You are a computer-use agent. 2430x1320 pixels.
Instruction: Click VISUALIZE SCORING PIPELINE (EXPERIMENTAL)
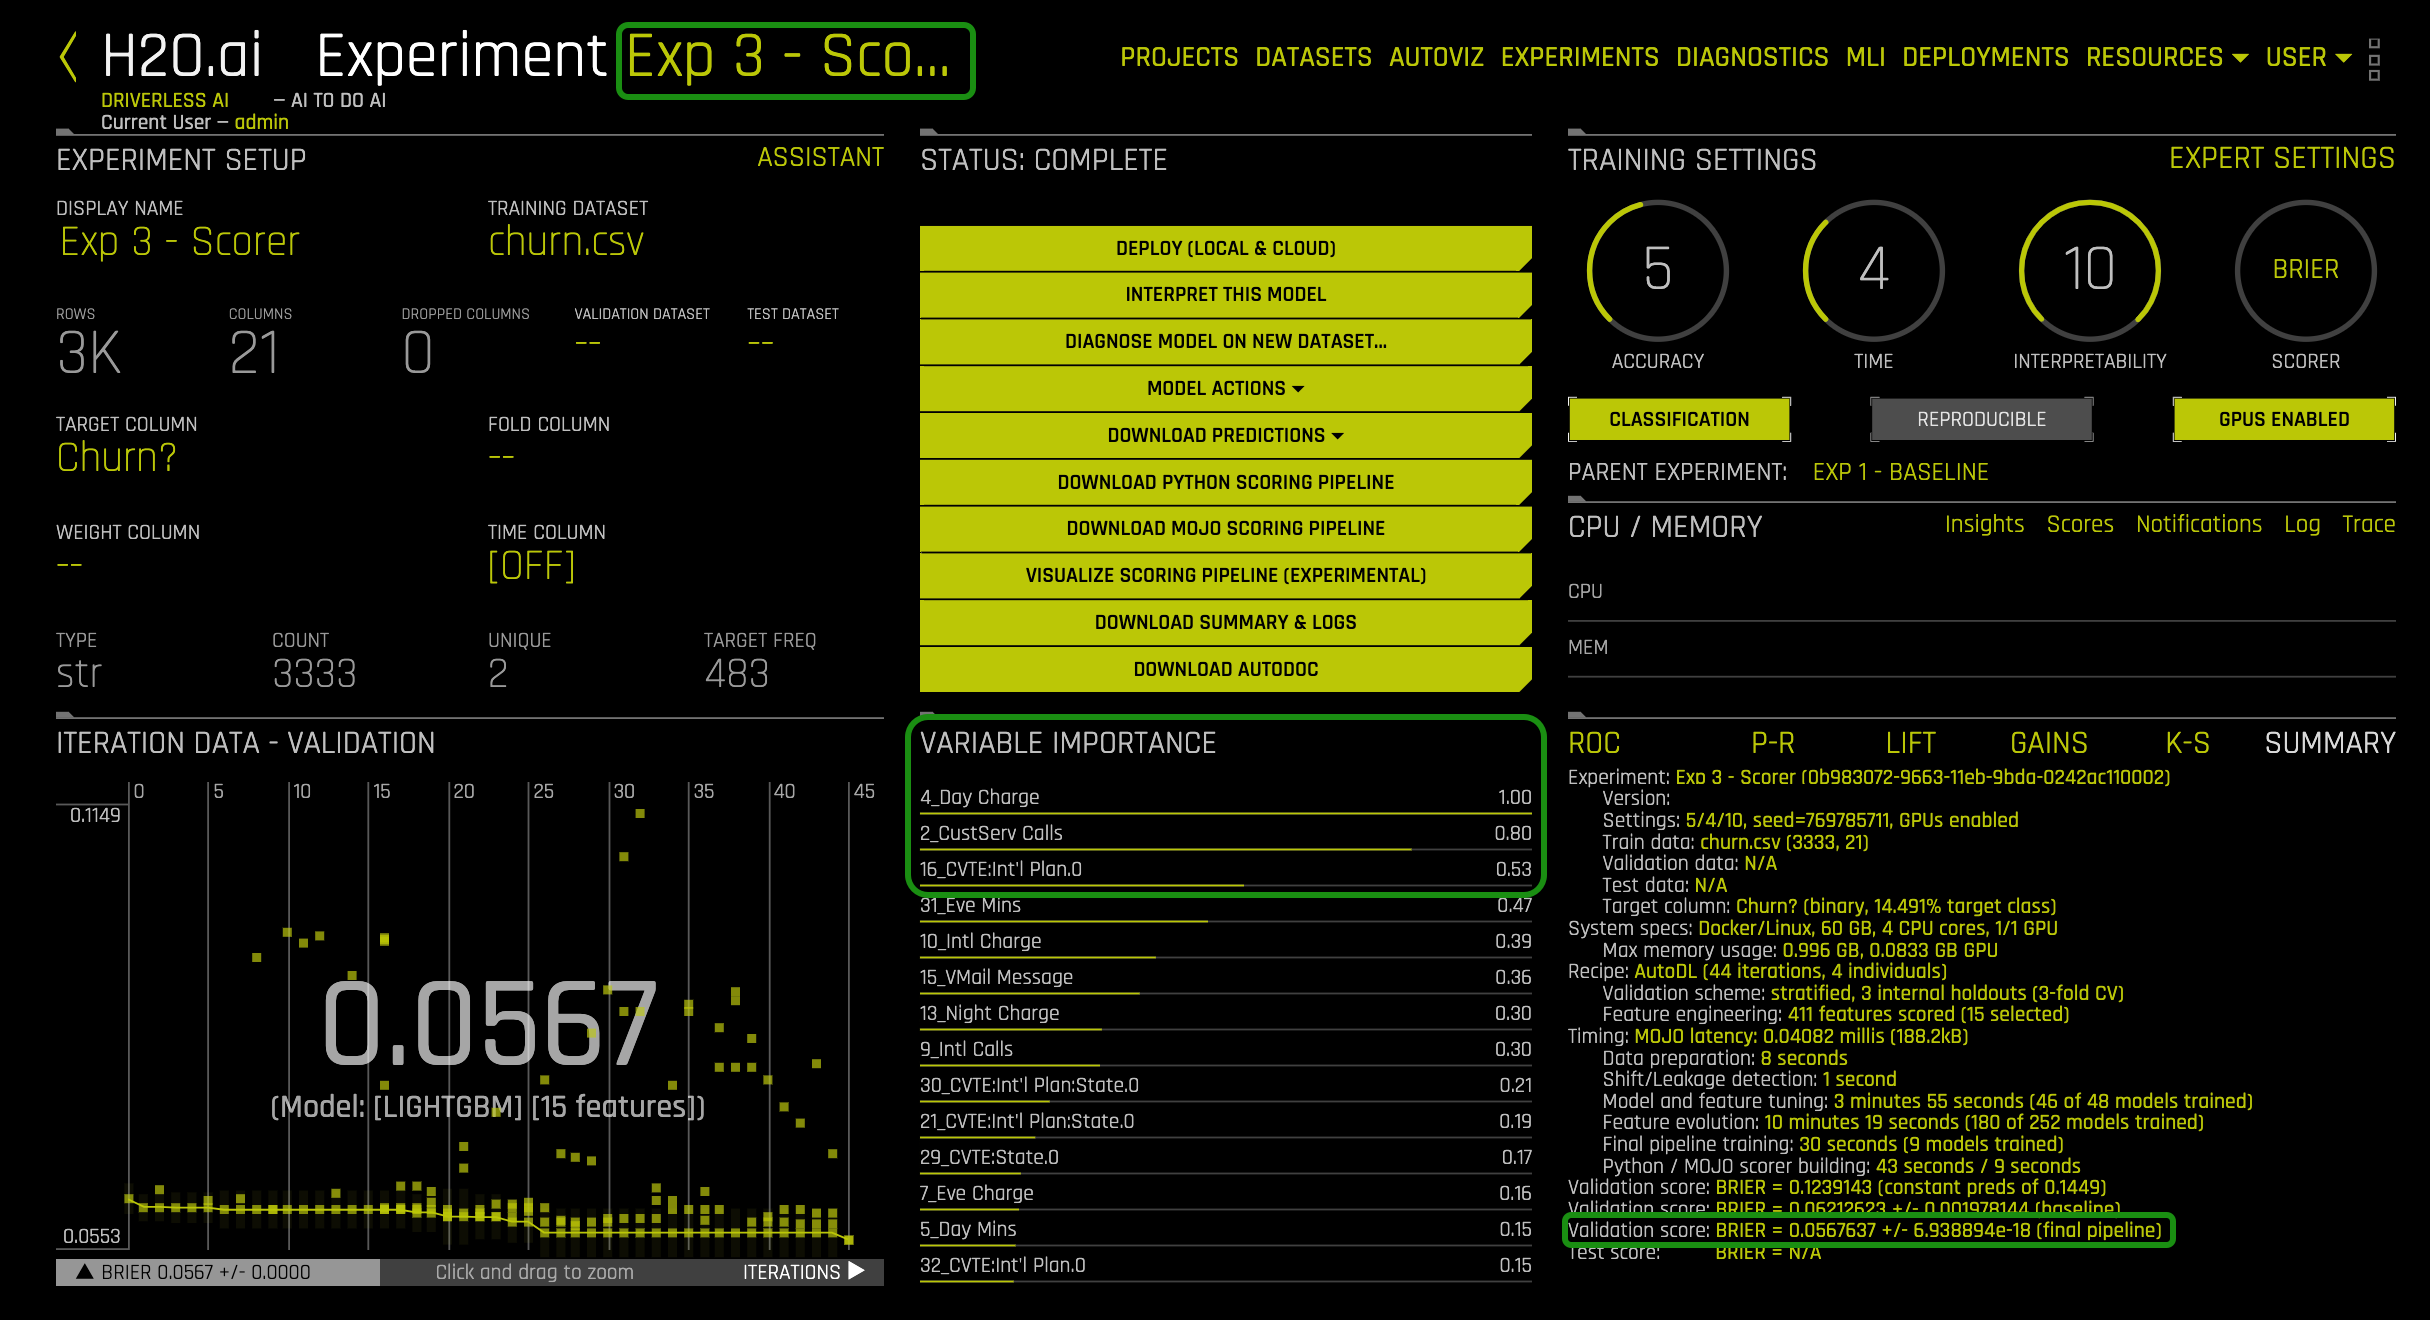coord(1225,575)
